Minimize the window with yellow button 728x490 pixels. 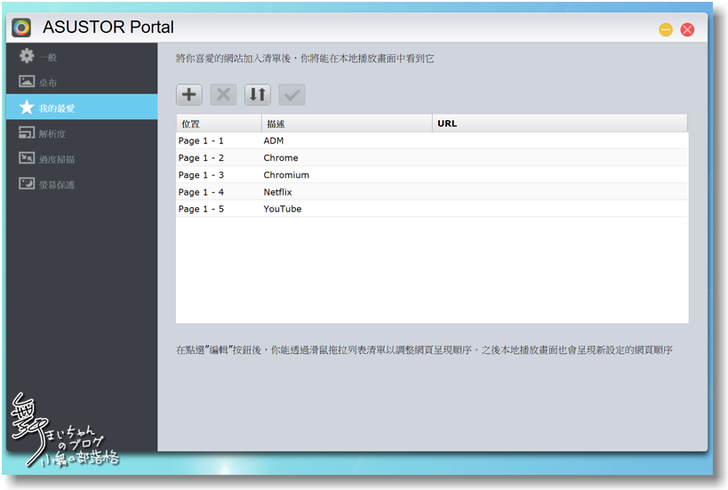click(665, 30)
